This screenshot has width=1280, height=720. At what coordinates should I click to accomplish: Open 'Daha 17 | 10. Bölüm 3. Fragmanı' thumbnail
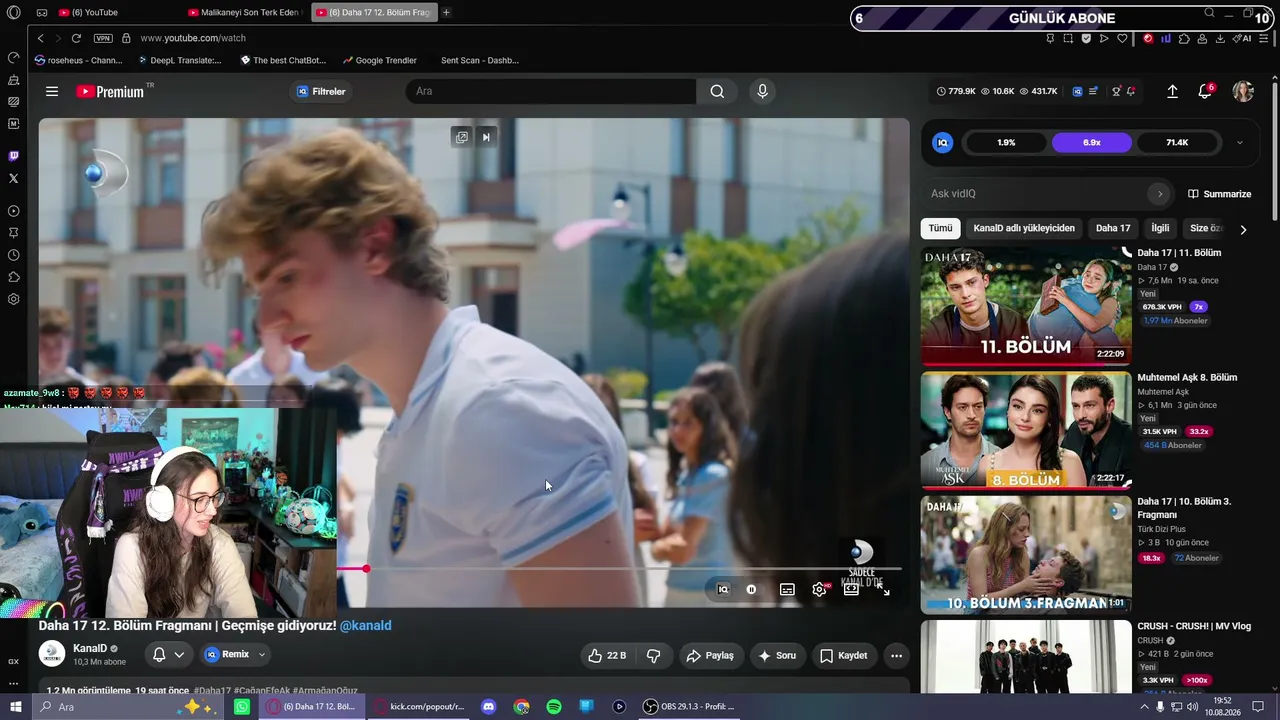click(1026, 555)
